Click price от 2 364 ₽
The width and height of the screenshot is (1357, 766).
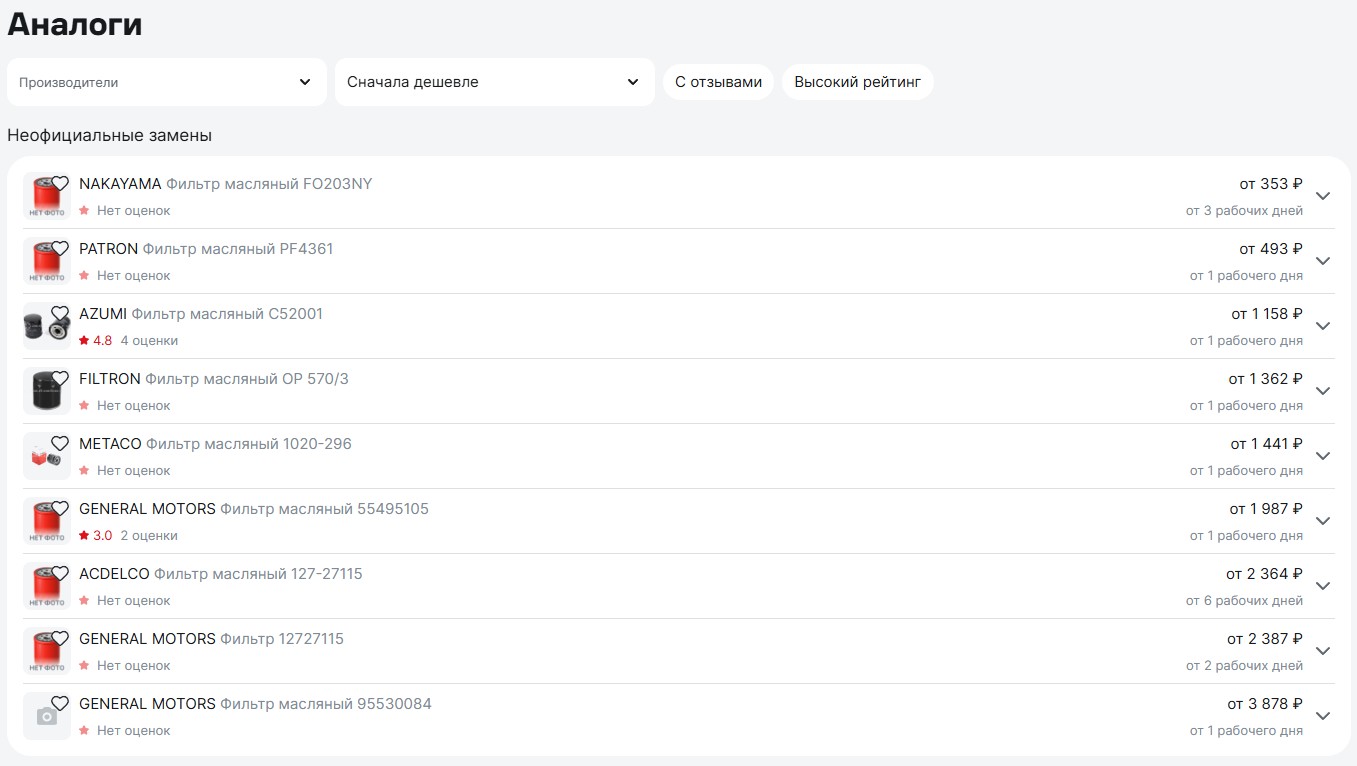(x=1265, y=574)
